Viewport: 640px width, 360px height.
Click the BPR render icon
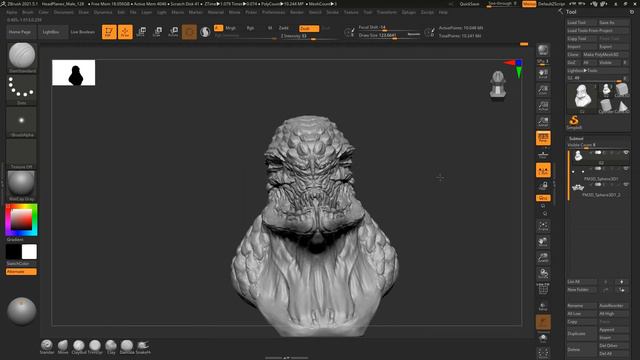point(543,51)
